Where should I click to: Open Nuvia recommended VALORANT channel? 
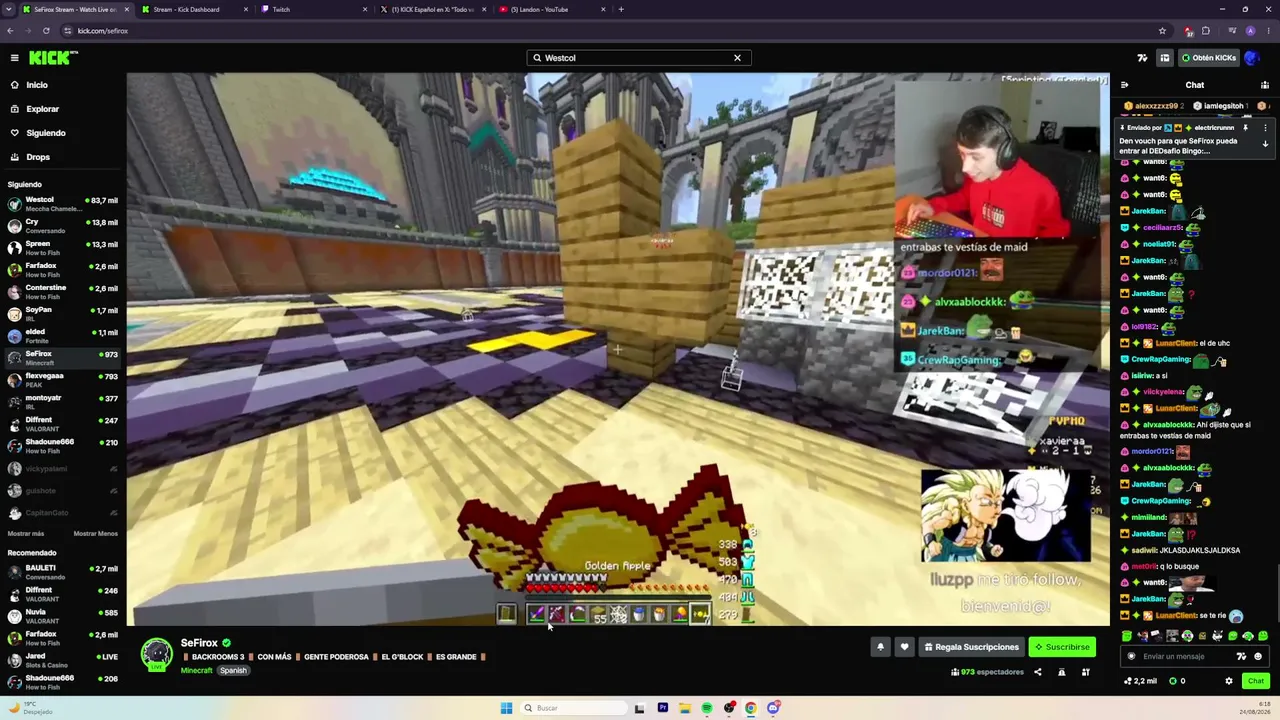(63, 616)
